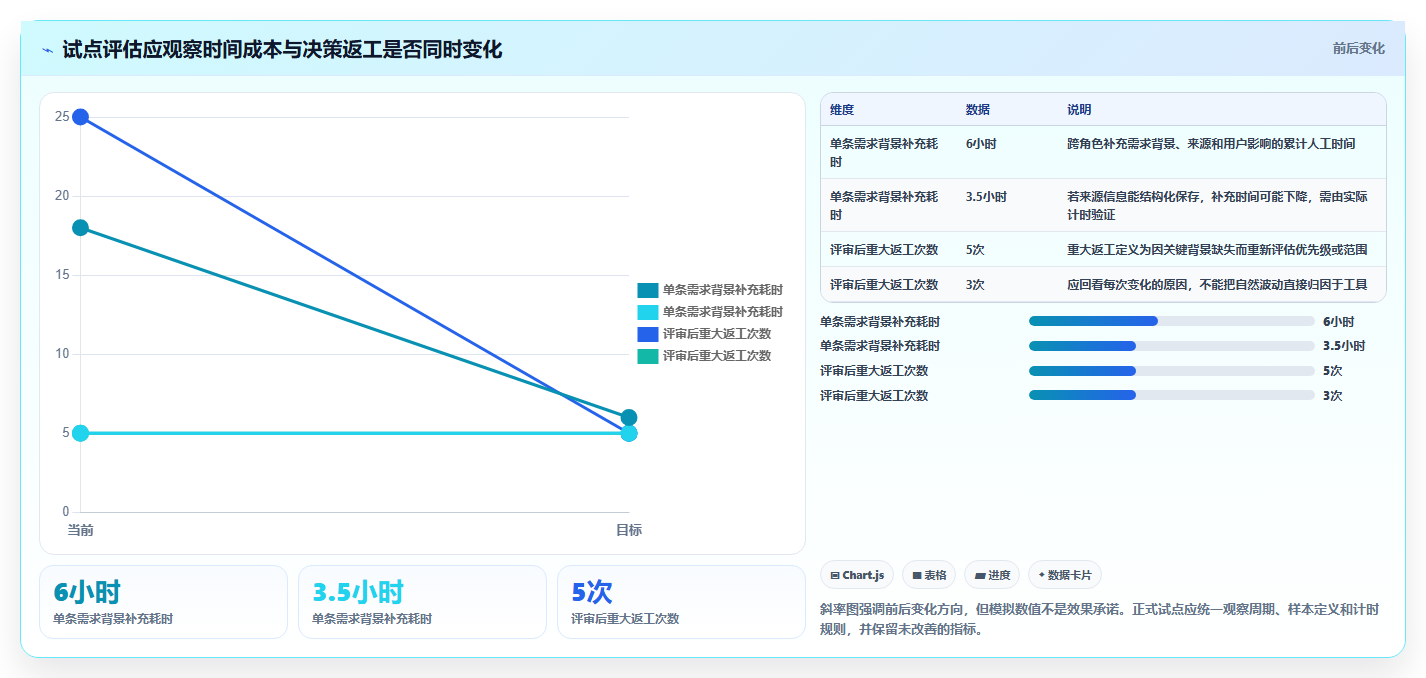Click the 3.5小时 progress bar
Screen dimensions: 1426x678
pos(1171,346)
